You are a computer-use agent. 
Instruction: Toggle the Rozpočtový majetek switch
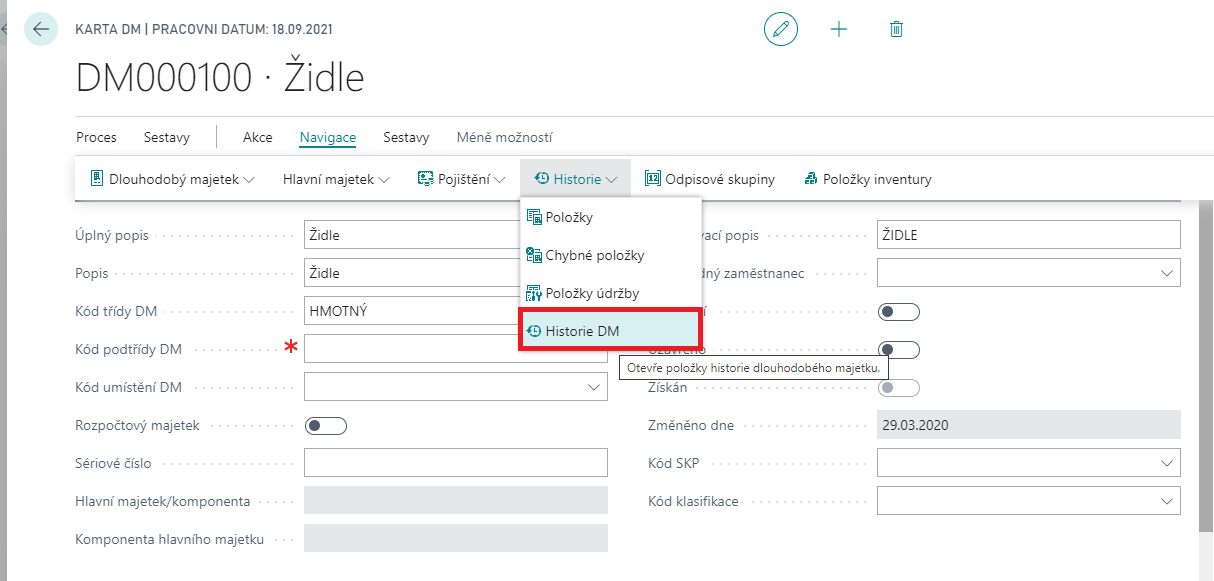325,426
